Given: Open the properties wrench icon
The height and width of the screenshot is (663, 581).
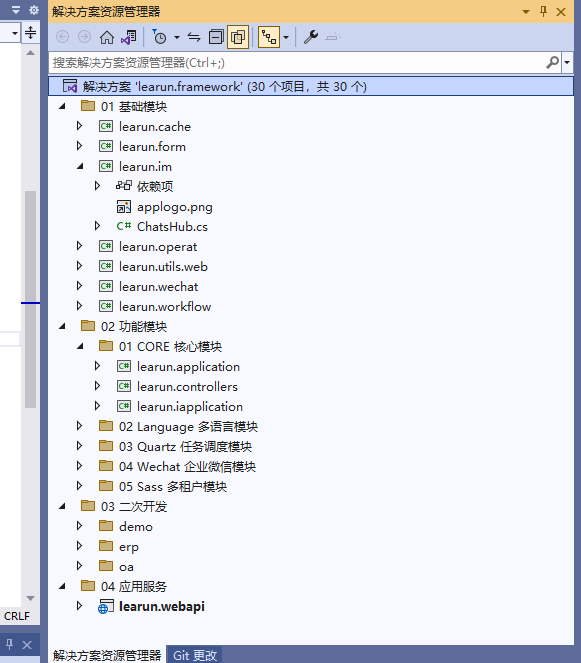Looking at the screenshot, I should point(311,37).
